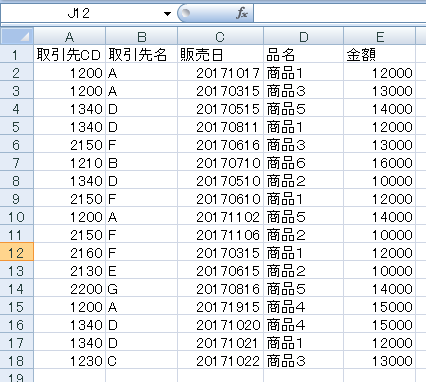Click amount 13000 in row 18

380,361
